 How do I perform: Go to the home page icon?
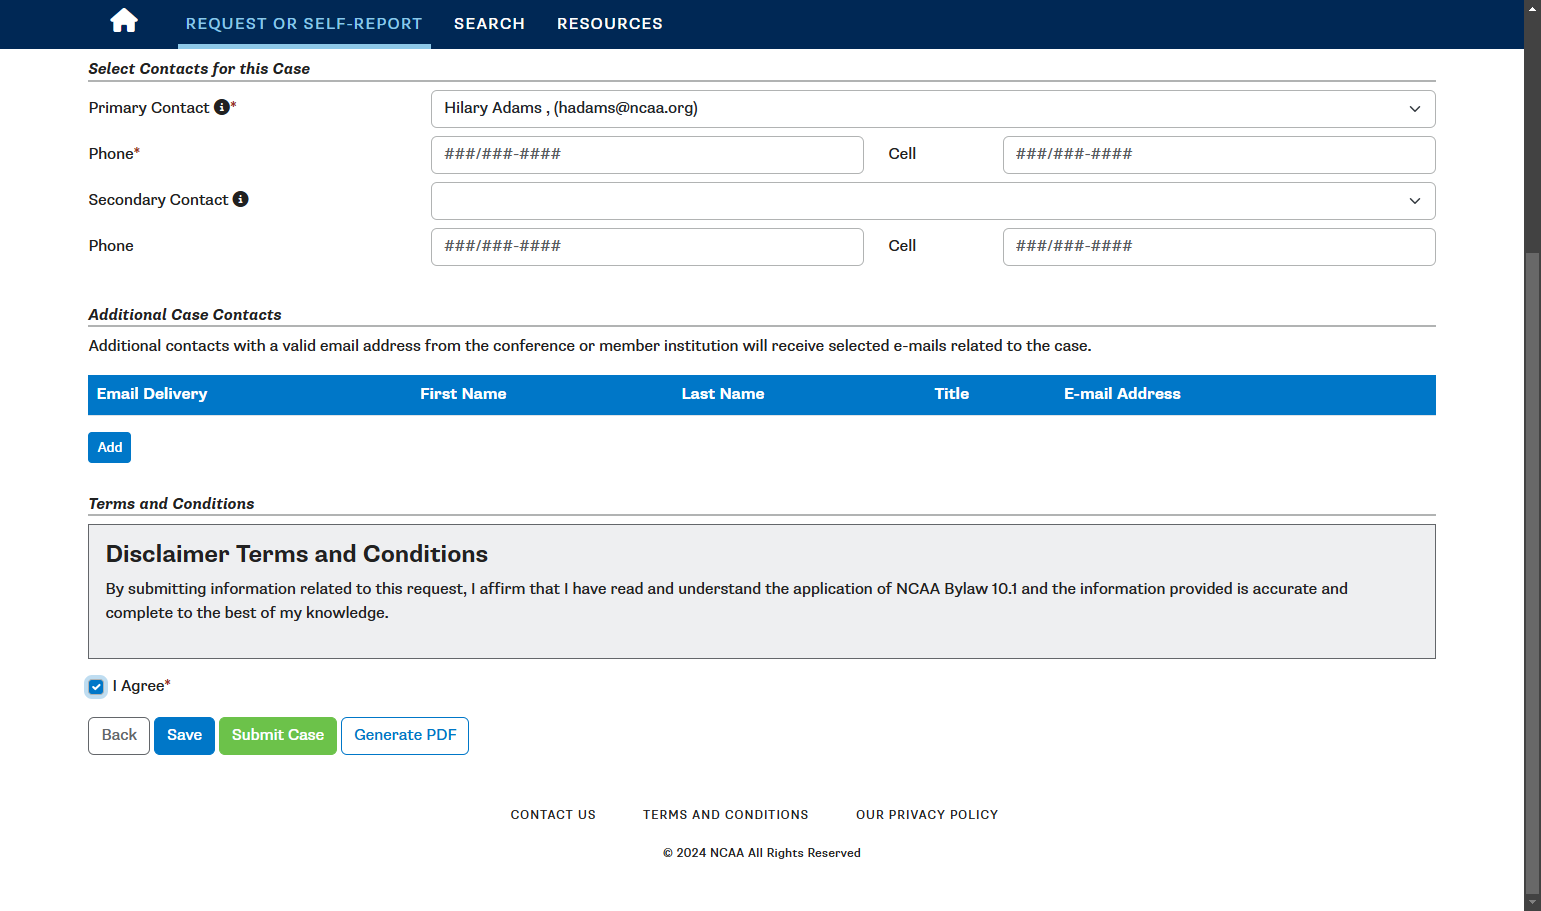124,21
